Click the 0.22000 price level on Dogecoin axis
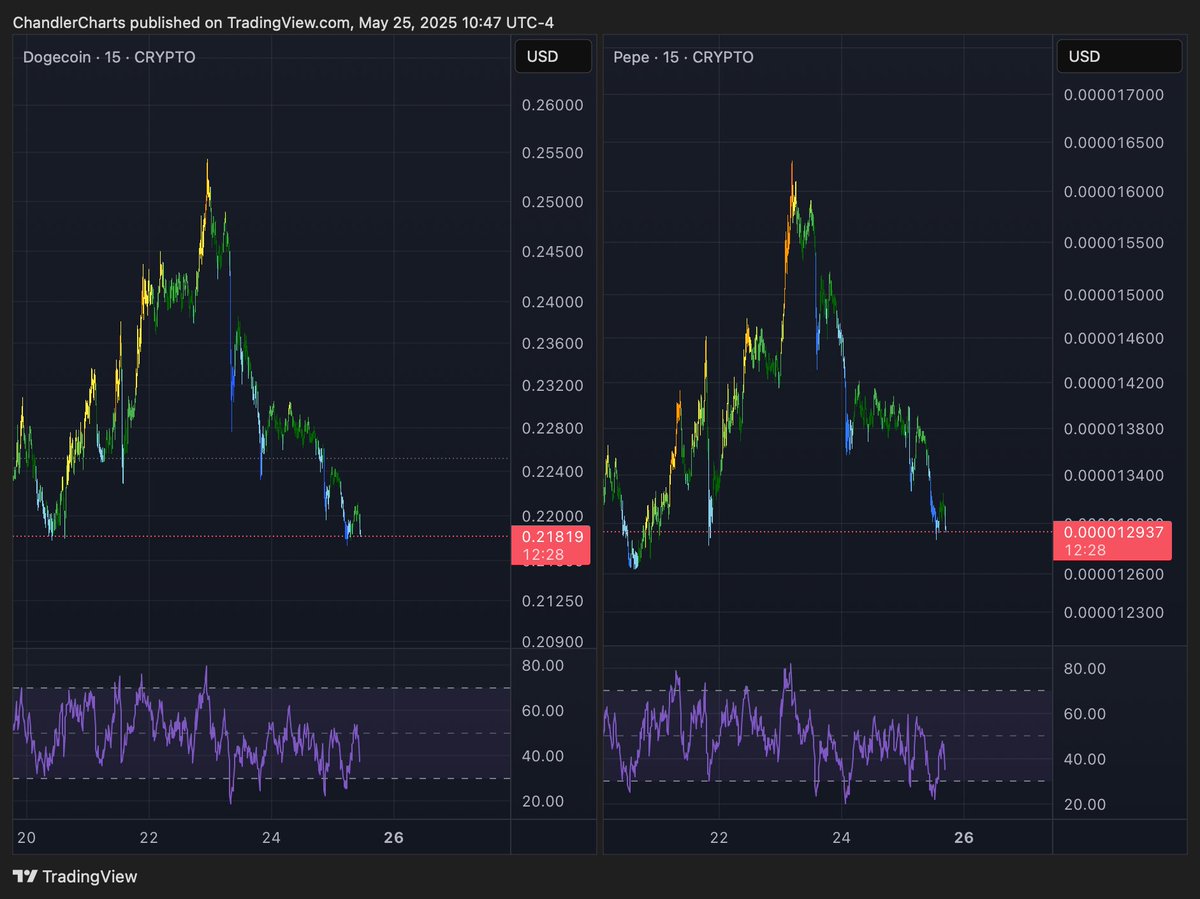1200x899 pixels. 552,516
